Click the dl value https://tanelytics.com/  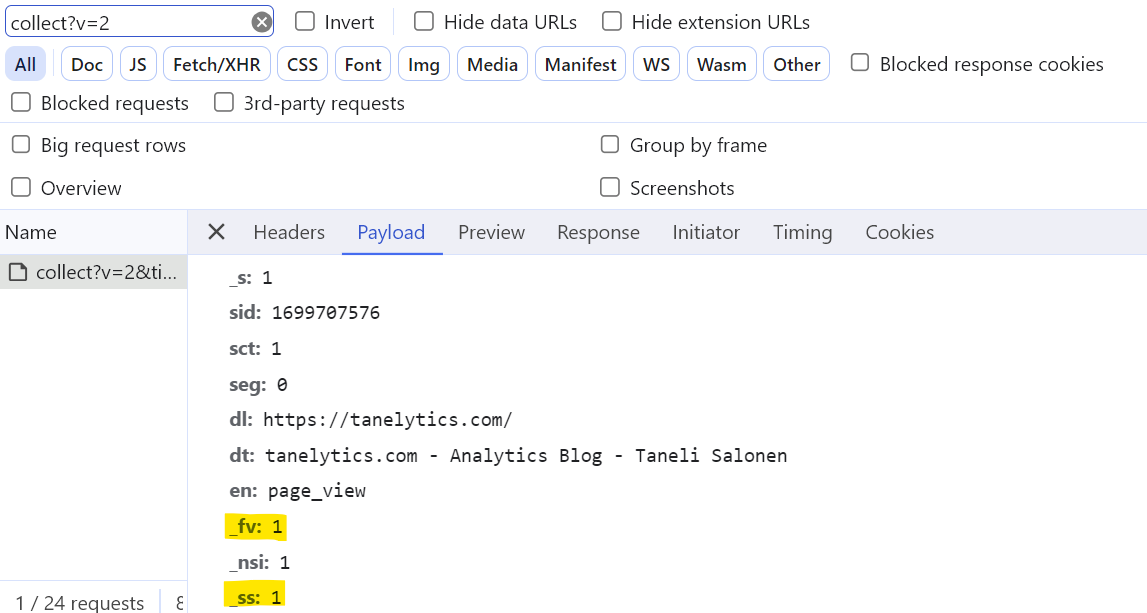[388, 420]
